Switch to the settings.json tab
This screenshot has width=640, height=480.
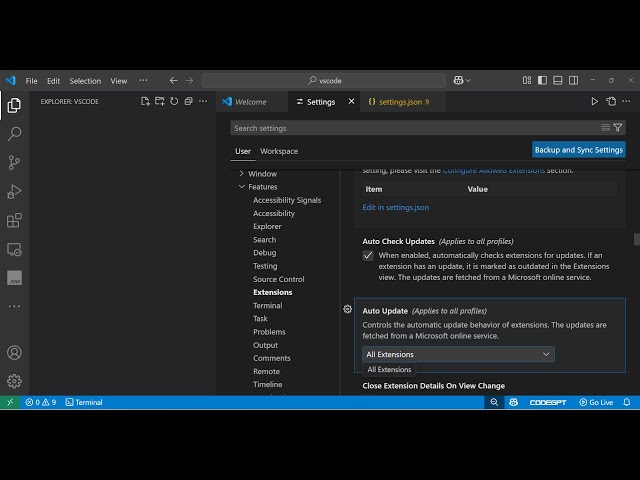tap(397, 102)
